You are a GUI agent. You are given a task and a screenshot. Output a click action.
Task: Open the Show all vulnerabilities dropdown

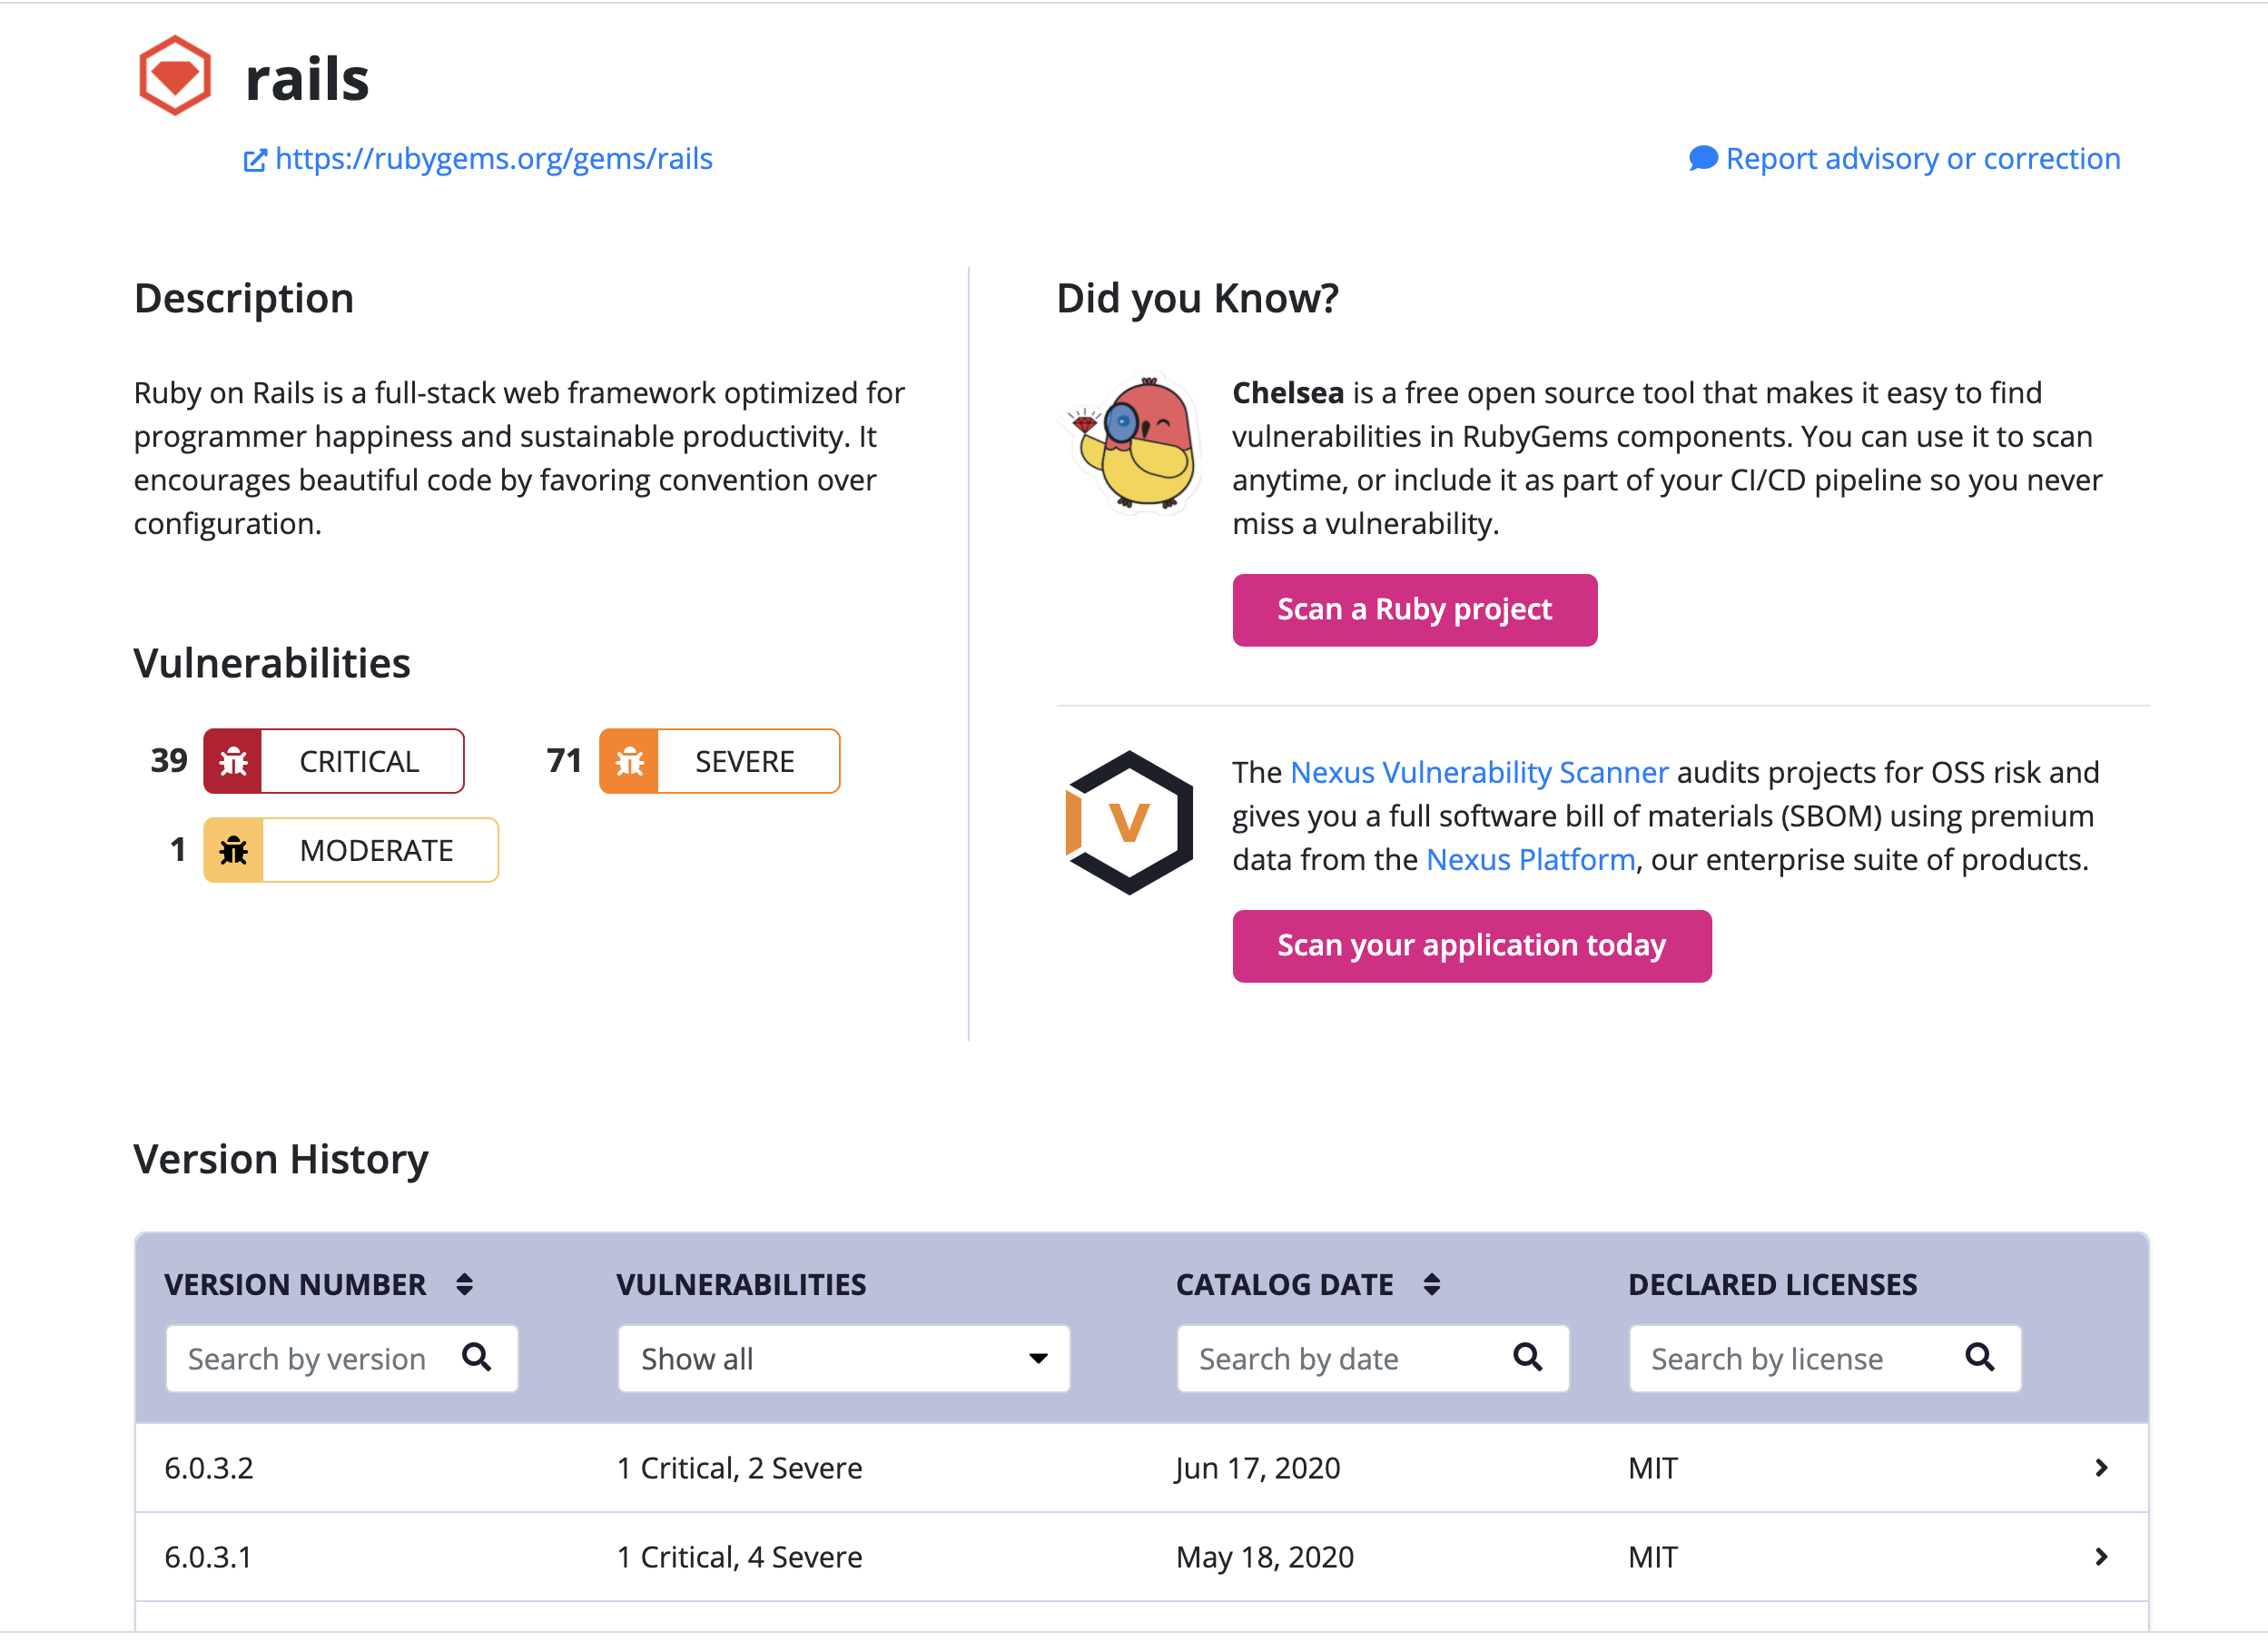click(843, 1359)
